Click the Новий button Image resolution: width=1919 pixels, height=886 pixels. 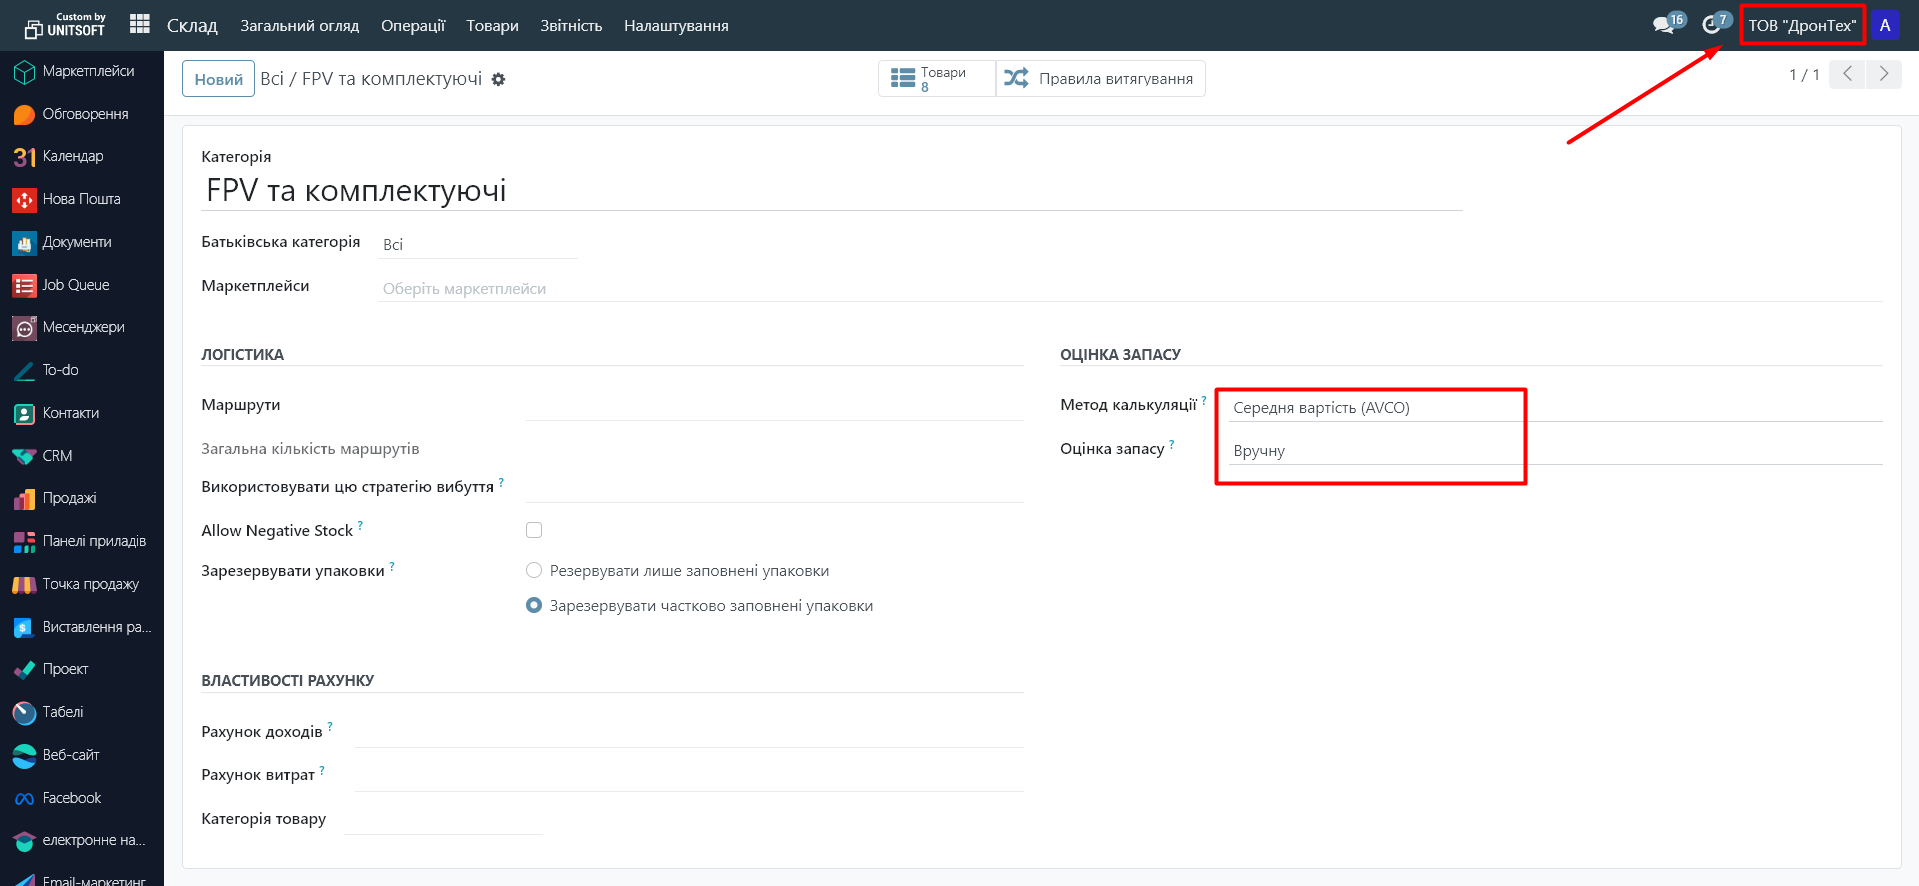pyautogui.click(x=218, y=80)
